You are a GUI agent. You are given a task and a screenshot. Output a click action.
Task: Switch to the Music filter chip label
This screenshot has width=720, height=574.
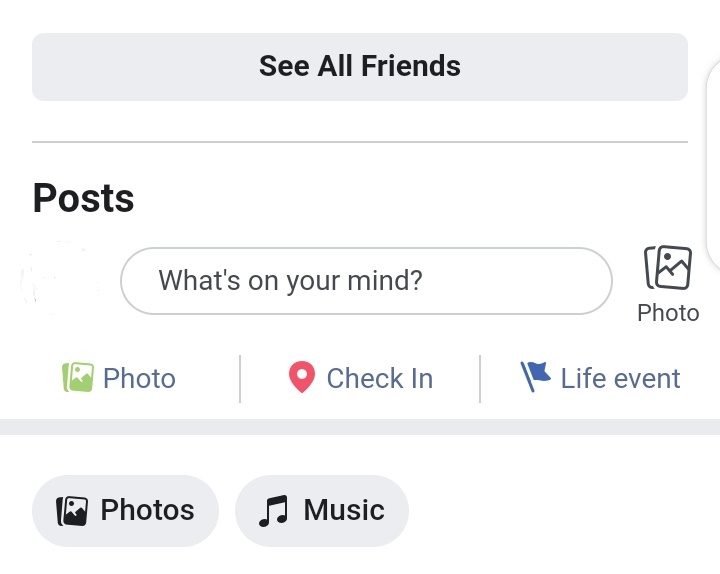[x=344, y=511]
